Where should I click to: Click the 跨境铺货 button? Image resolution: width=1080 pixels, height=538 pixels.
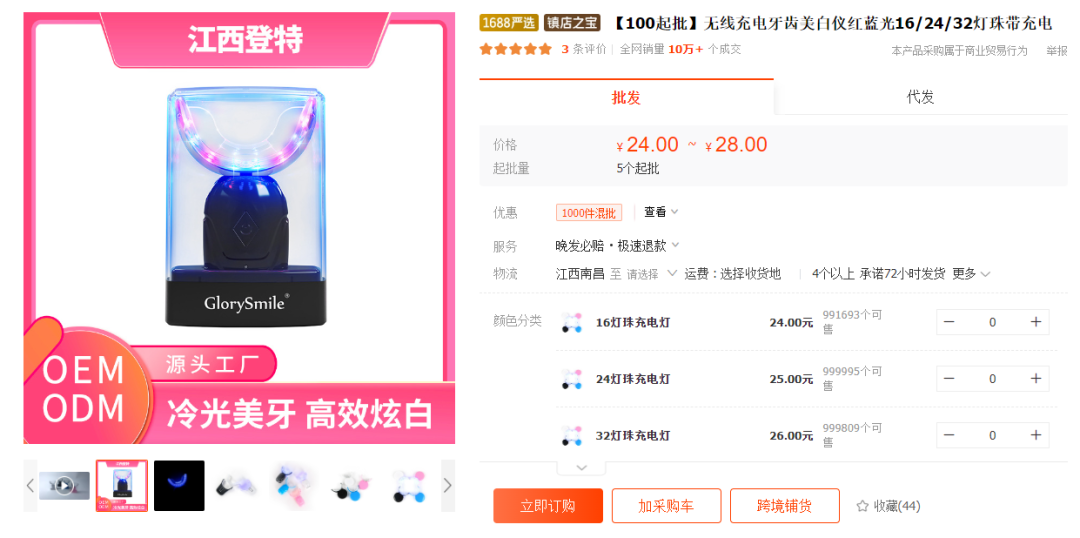(785, 506)
